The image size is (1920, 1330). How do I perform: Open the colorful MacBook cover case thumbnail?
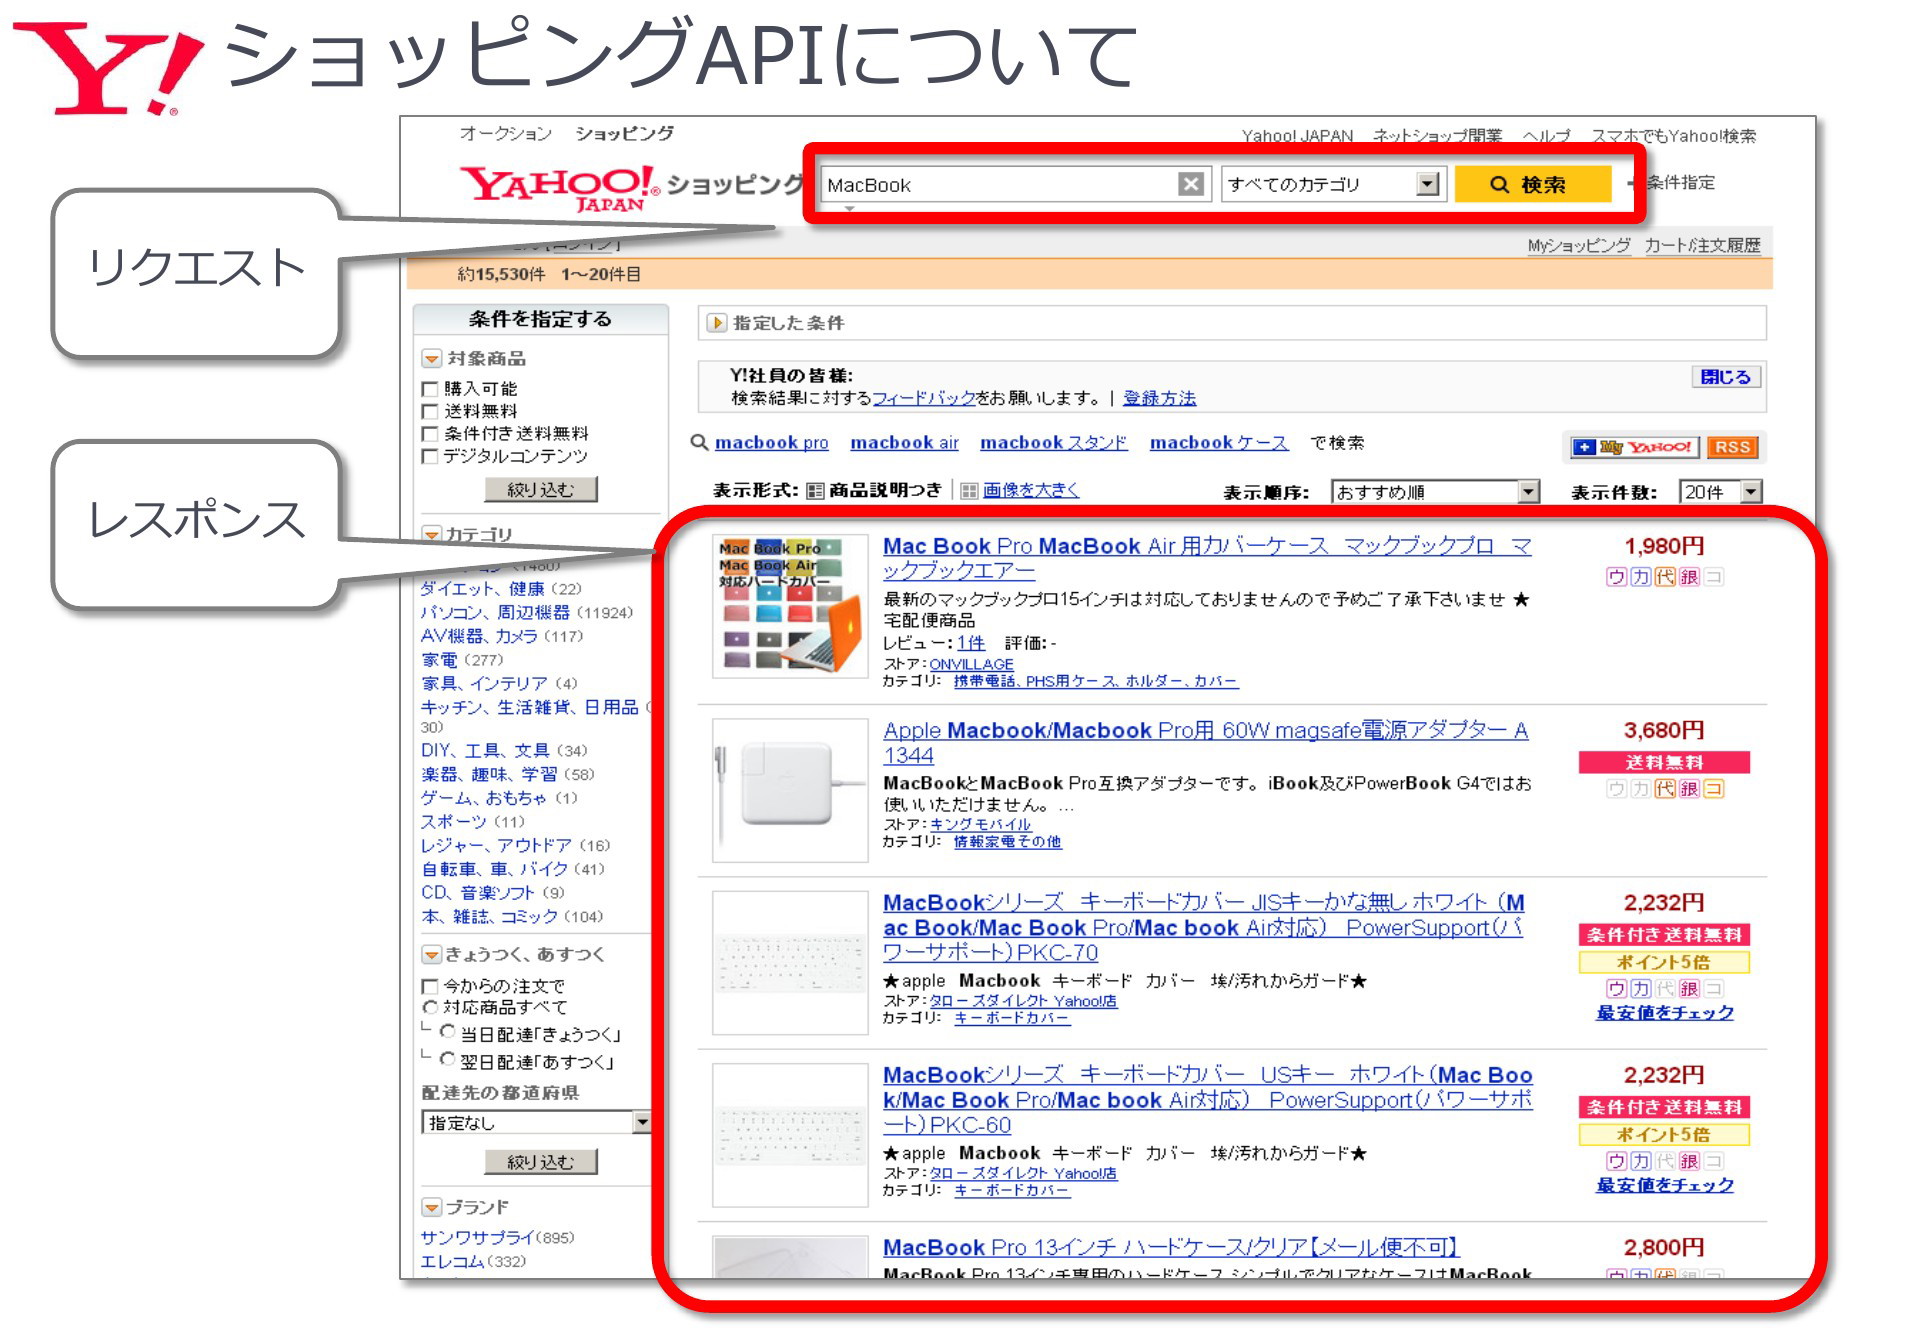[790, 605]
